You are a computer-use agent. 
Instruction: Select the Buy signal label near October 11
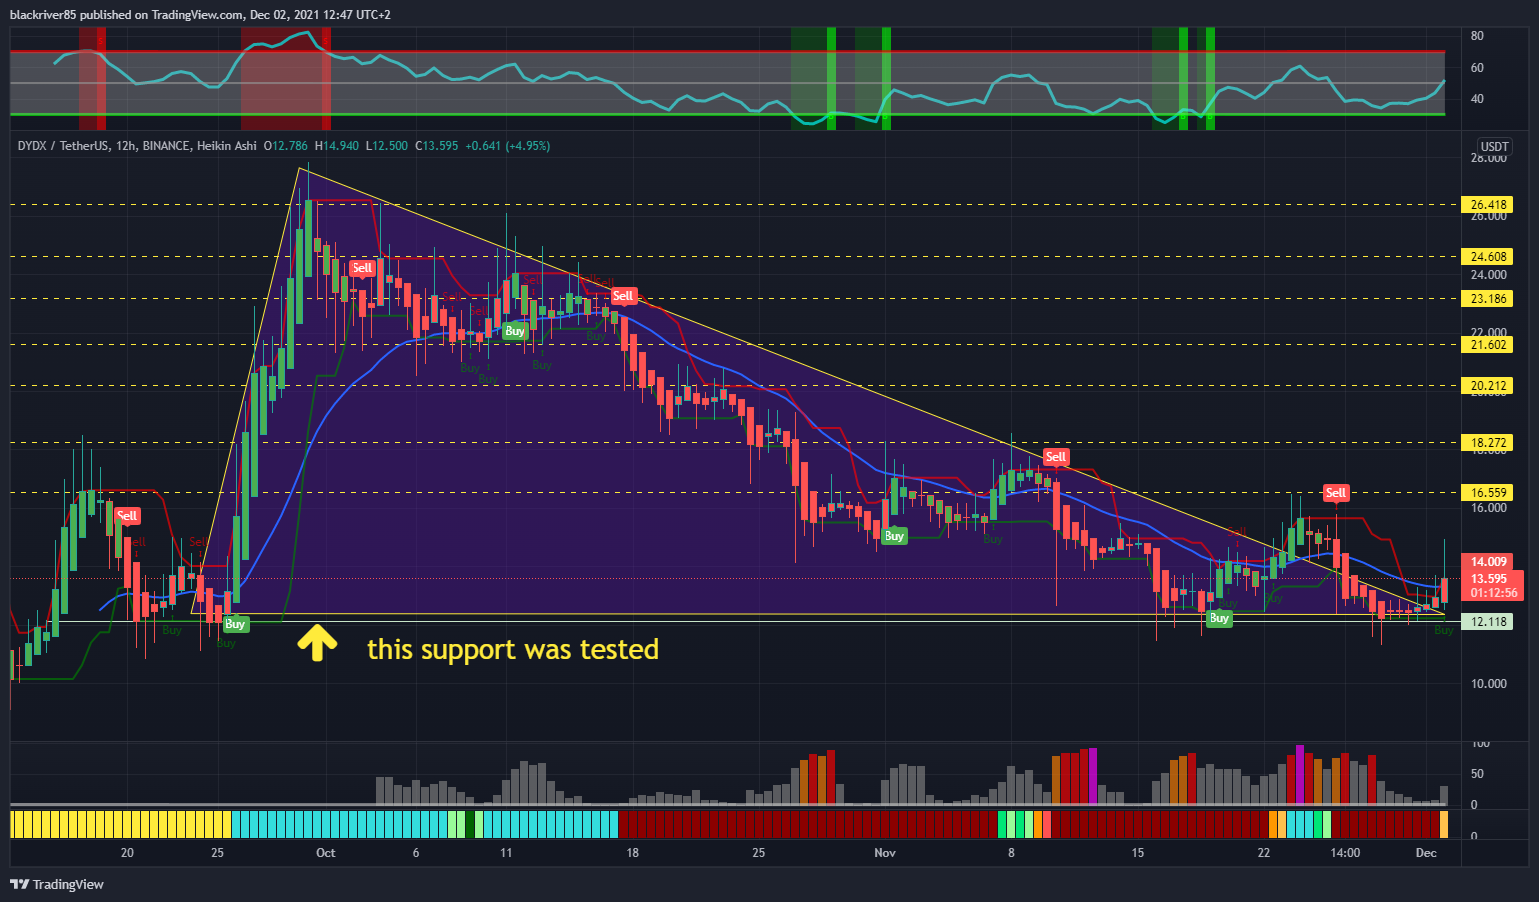pos(515,331)
